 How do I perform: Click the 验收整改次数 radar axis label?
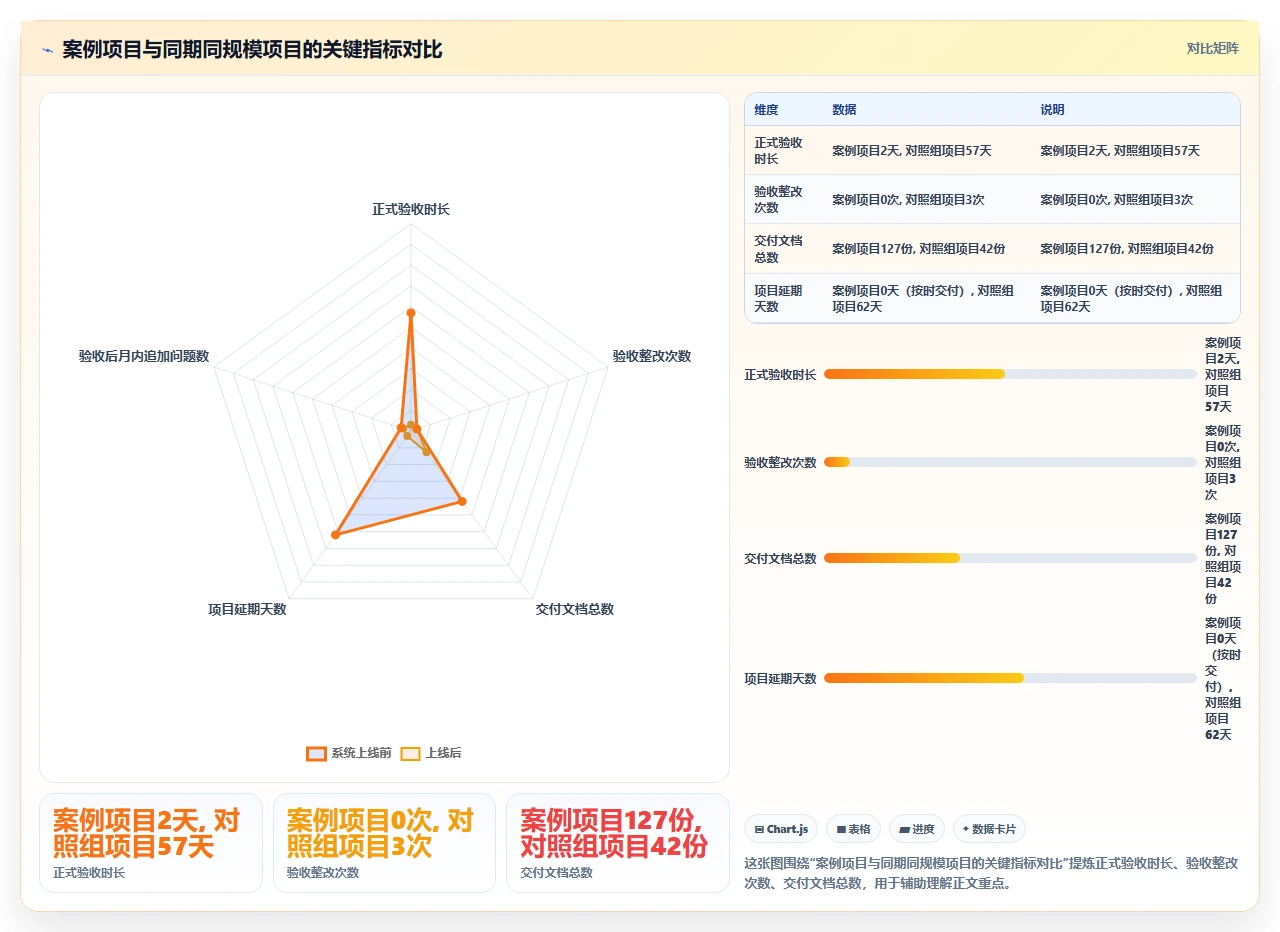(x=652, y=356)
